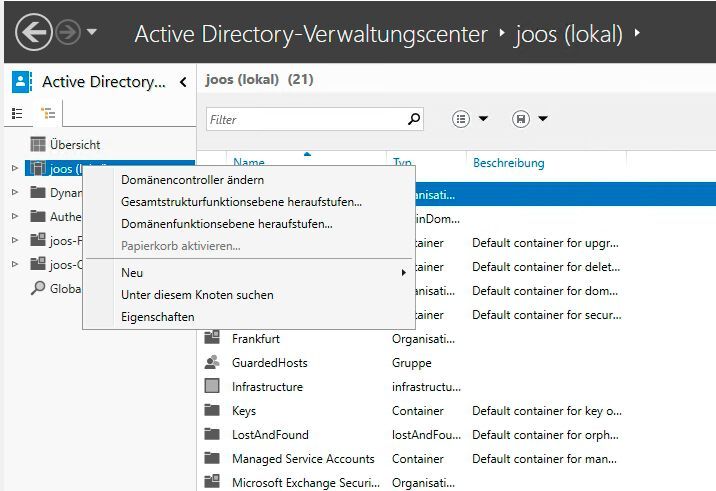Click the Übersicht grid icon
The height and width of the screenshot is (491, 716).
[38, 144]
